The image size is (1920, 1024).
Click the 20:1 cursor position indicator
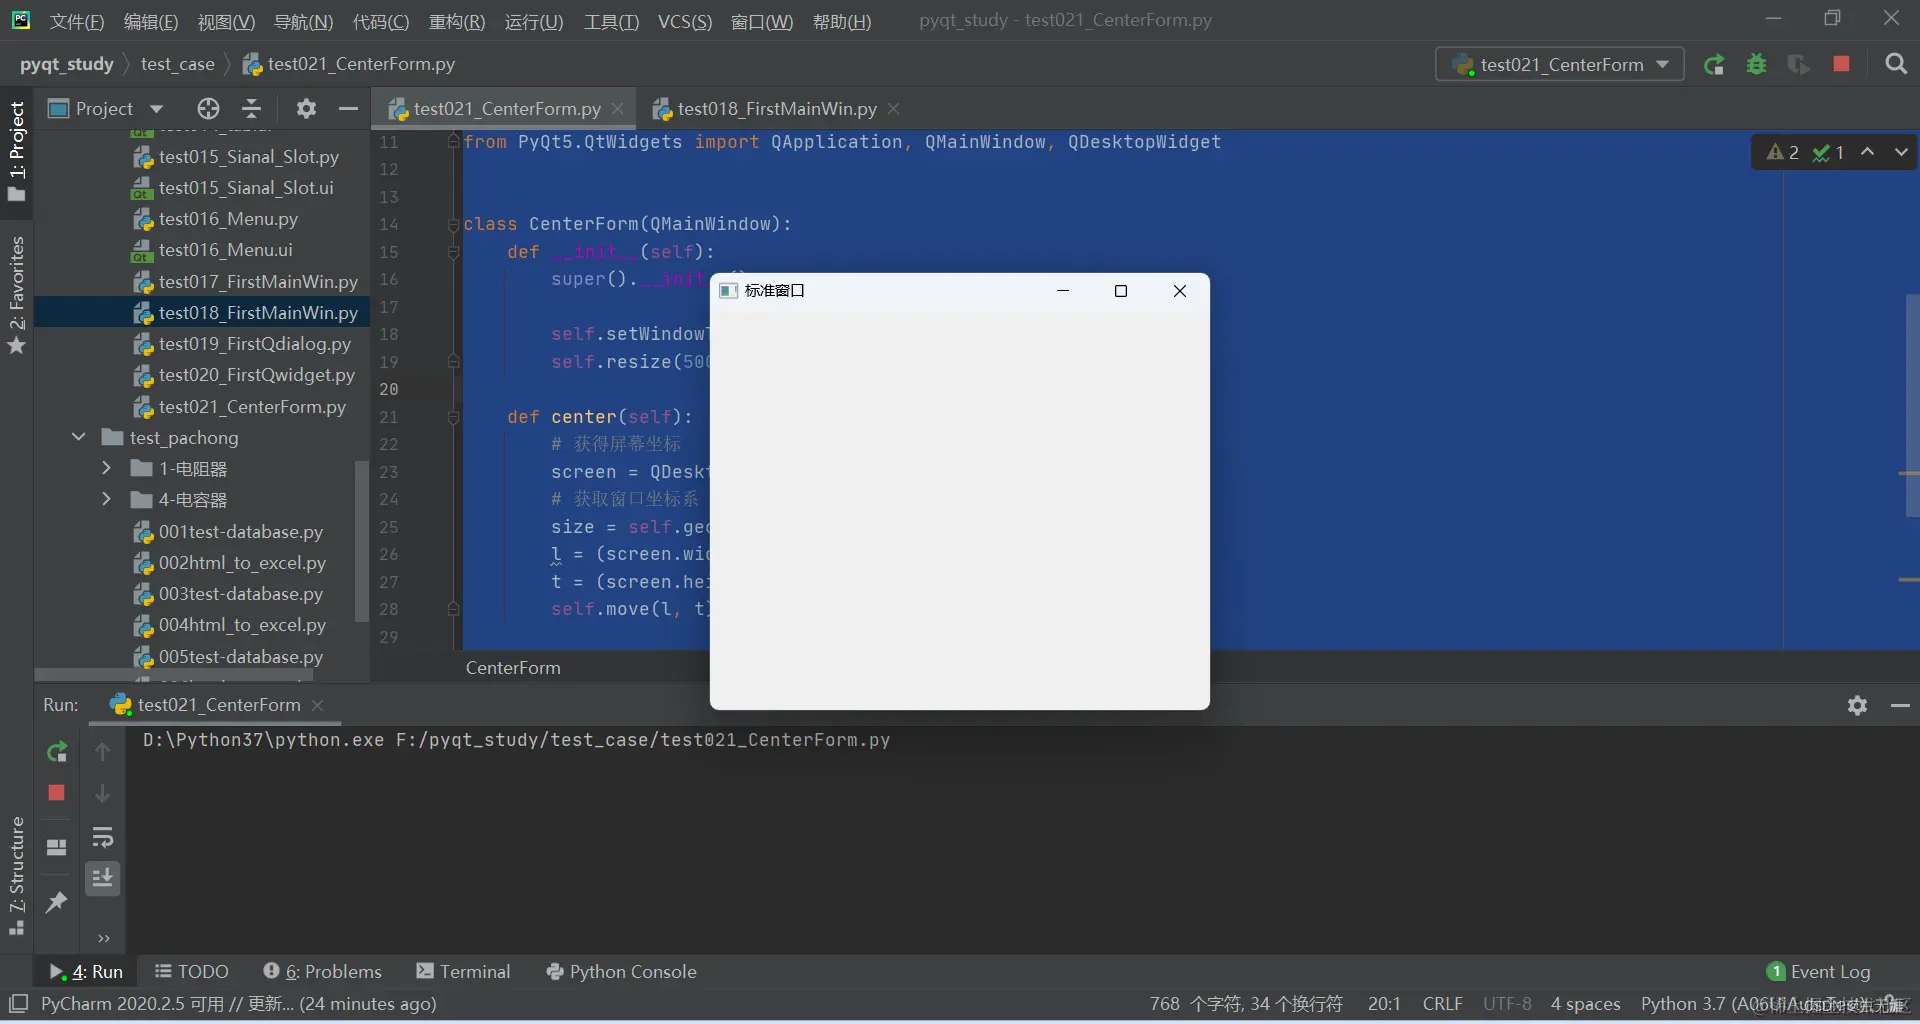point(1384,1004)
